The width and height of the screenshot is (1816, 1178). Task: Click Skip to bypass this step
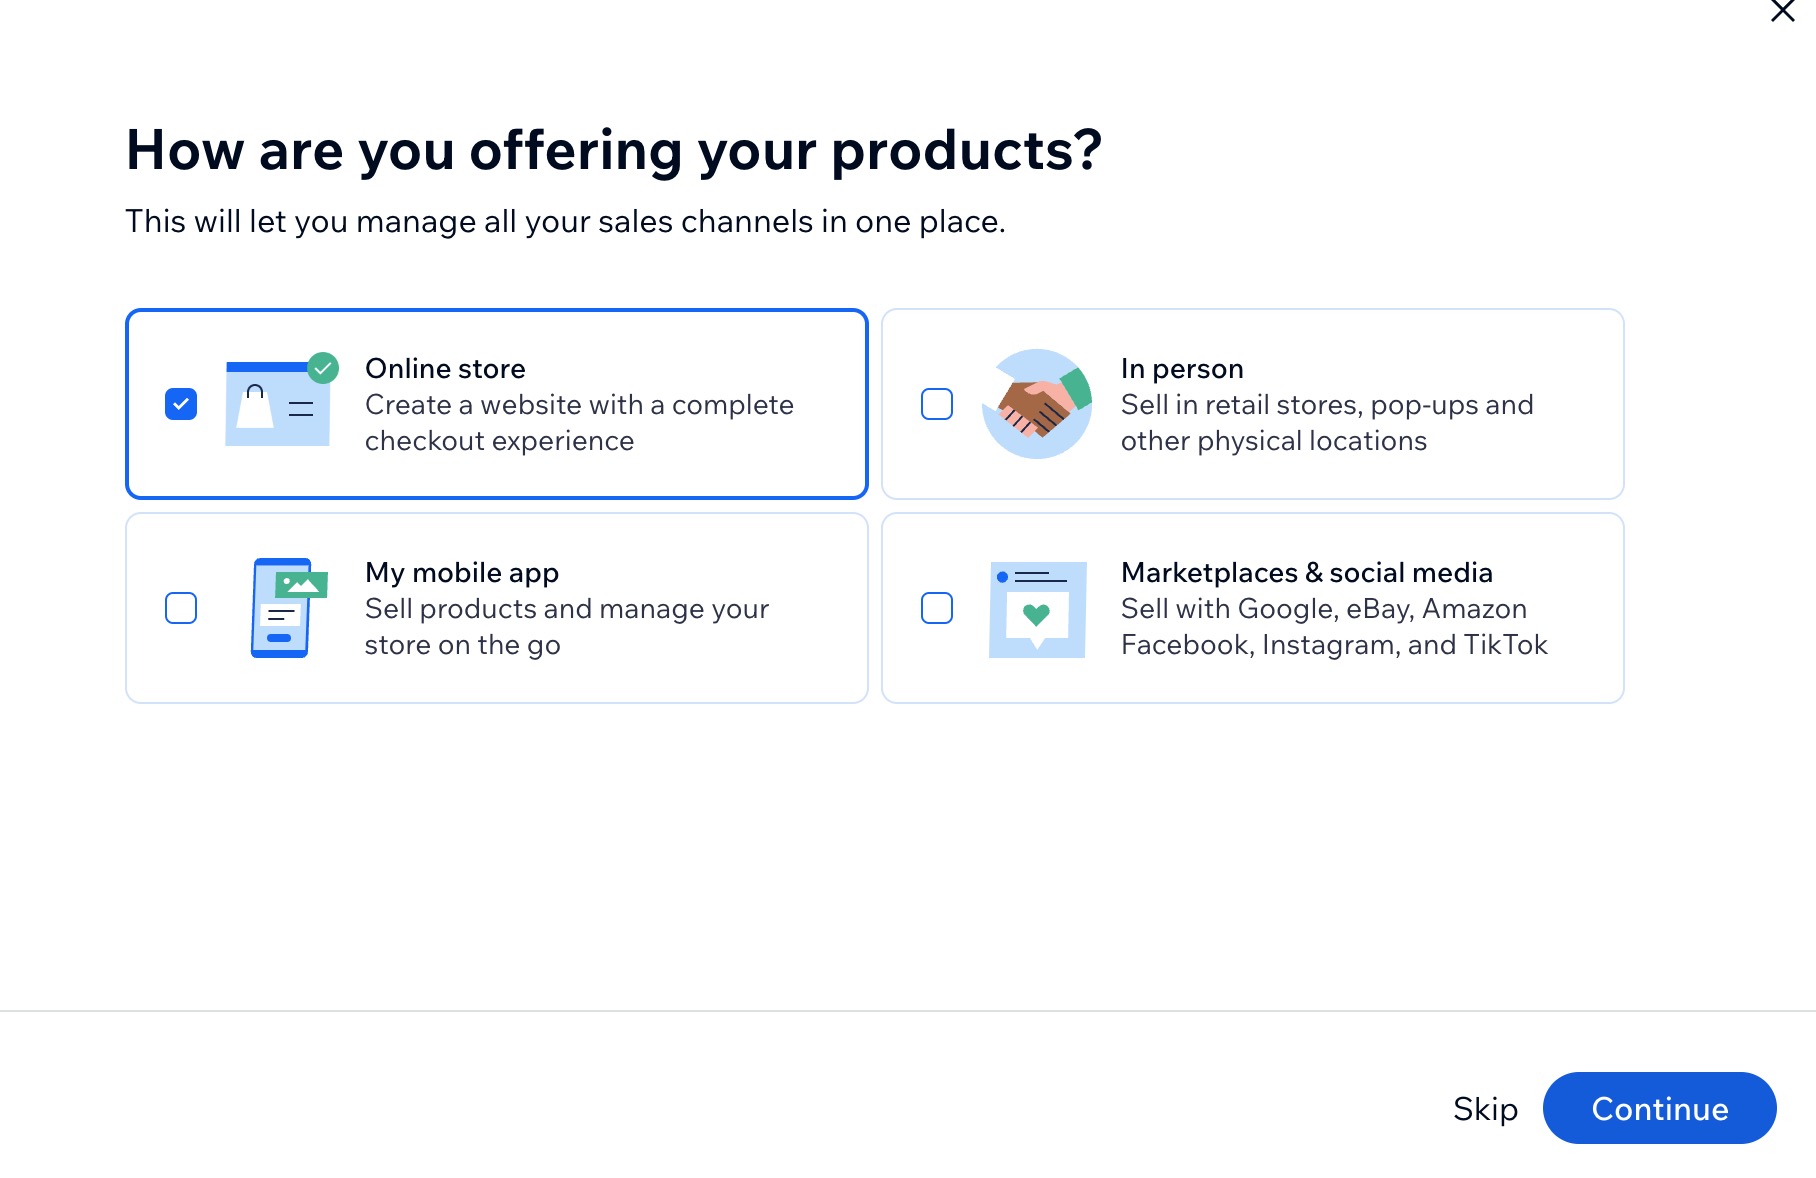click(x=1485, y=1108)
